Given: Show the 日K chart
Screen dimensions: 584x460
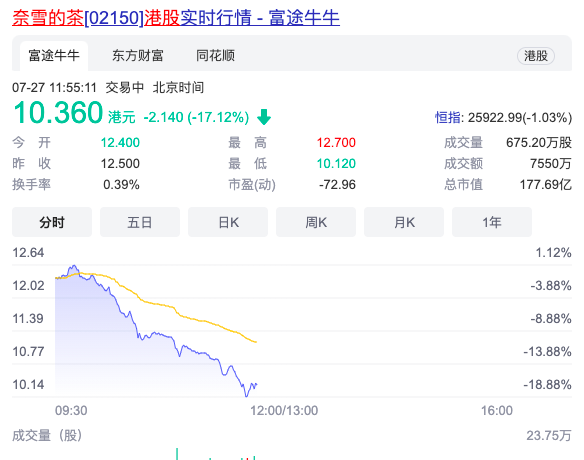Looking at the screenshot, I should coord(228,222).
